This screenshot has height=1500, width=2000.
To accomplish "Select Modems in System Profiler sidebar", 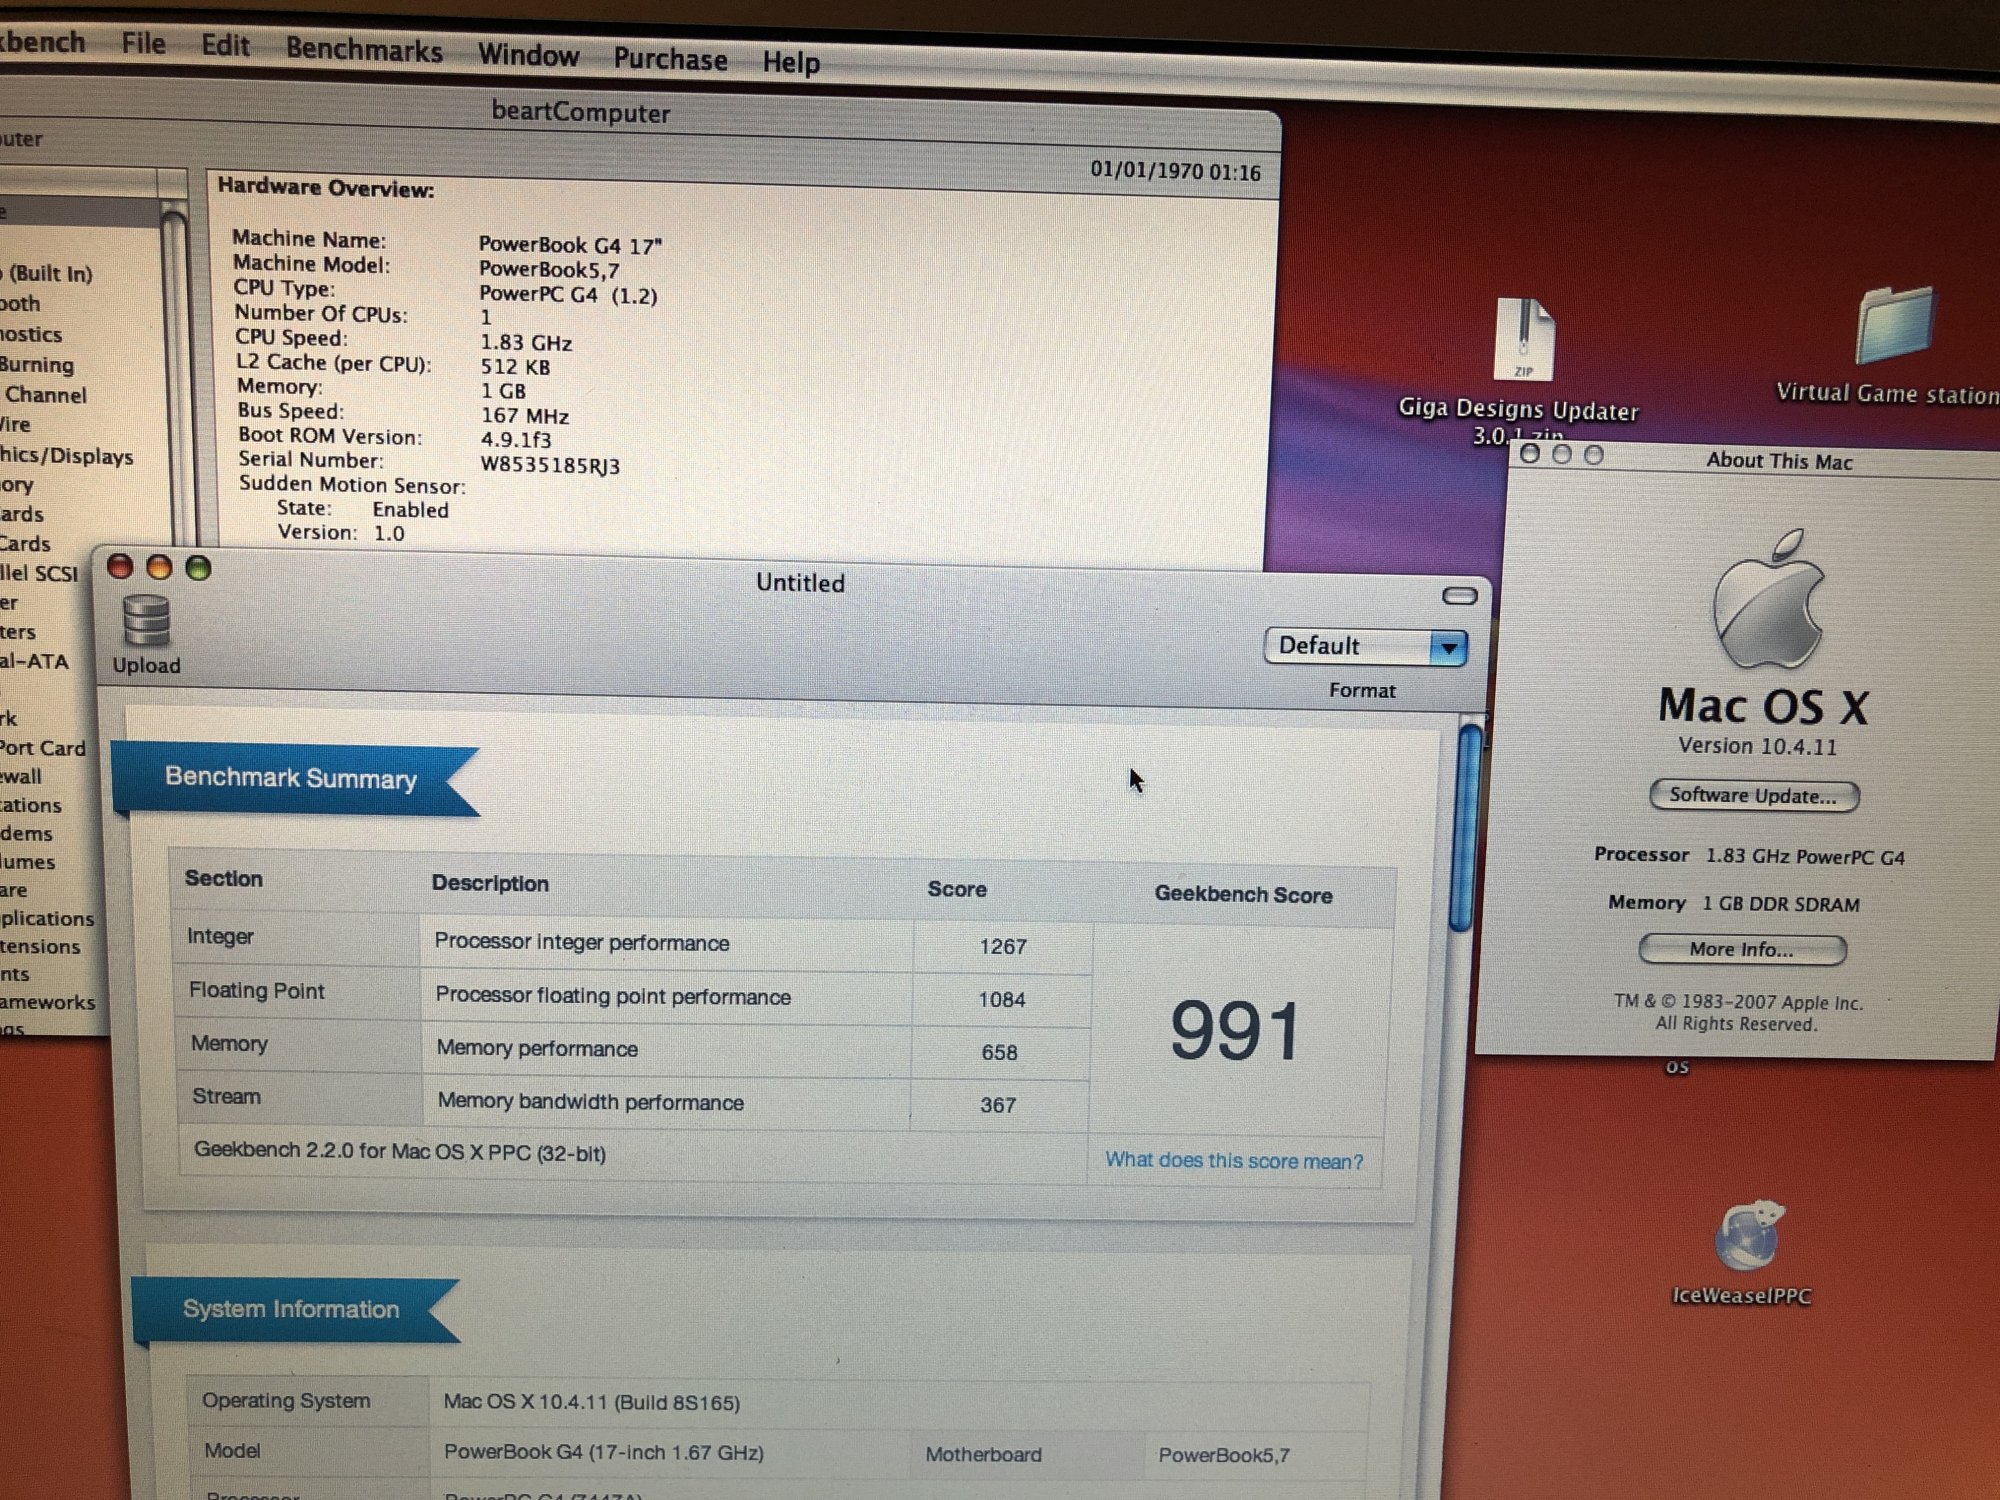I will (26, 833).
